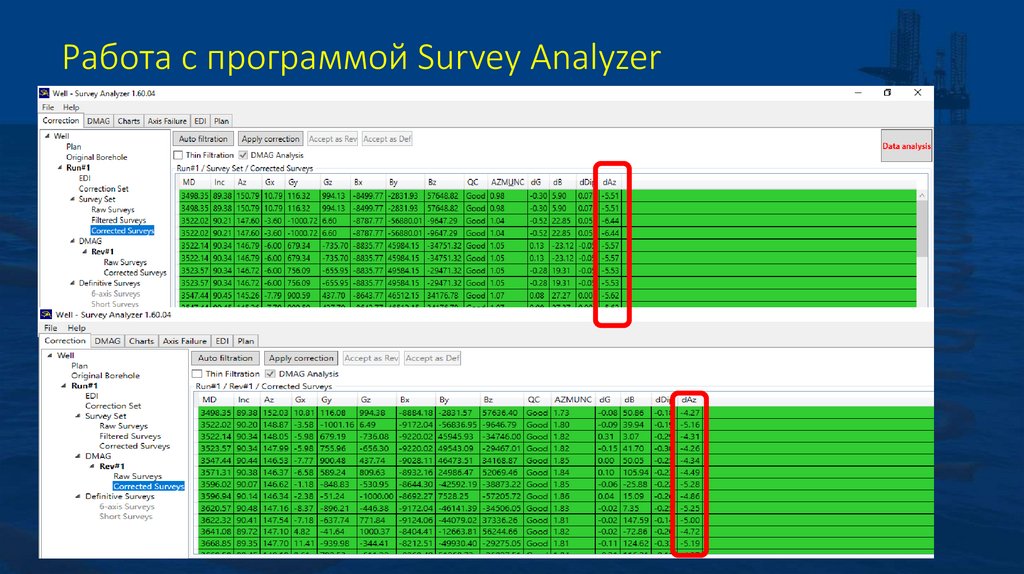Image resolution: width=1024 pixels, height=574 pixels.
Task: Click QC column header in upper window table
Action: point(473,182)
